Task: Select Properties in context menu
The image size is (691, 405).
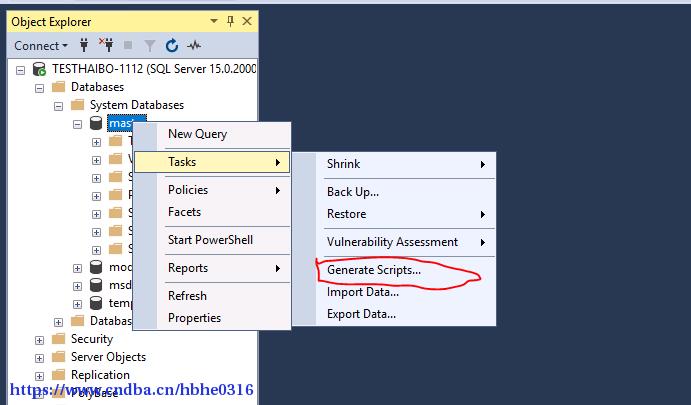Action: tap(194, 318)
